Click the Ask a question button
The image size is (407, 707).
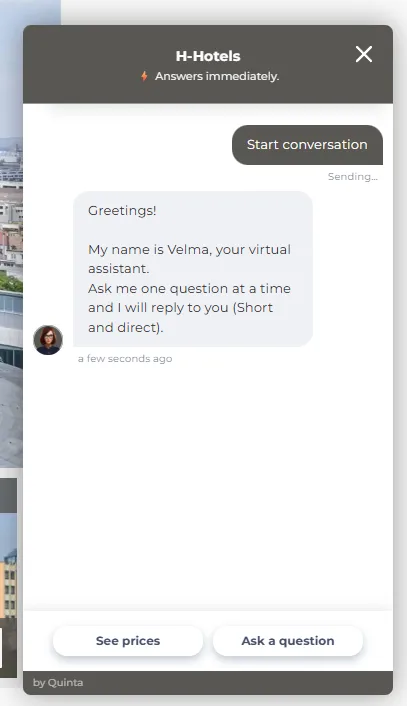[x=288, y=641]
